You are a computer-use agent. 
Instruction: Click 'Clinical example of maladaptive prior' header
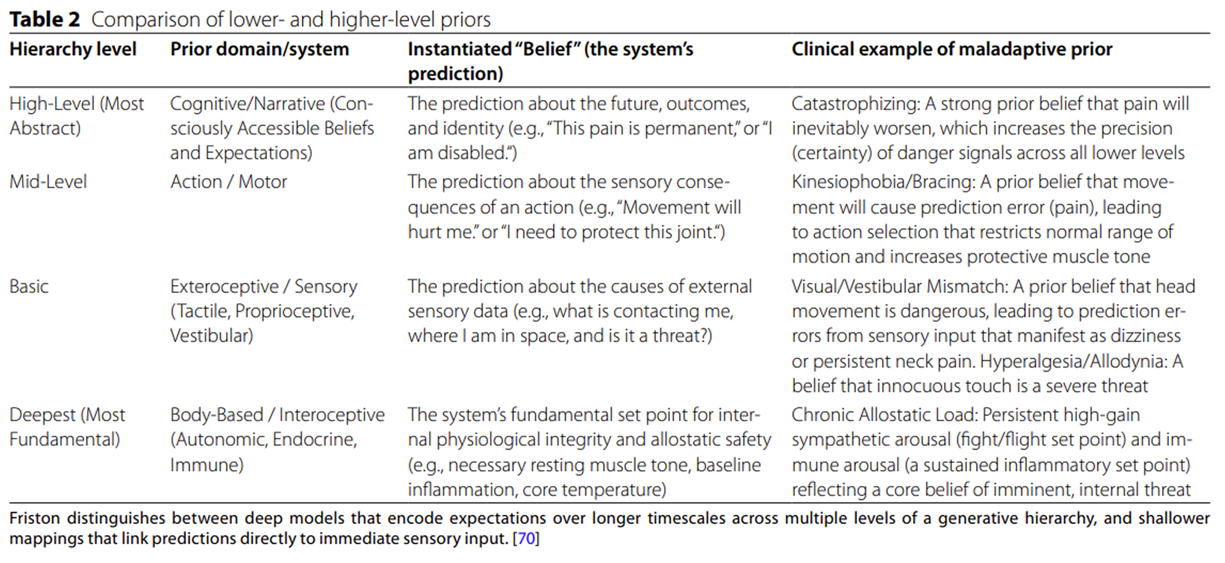[x=952, y=49]
